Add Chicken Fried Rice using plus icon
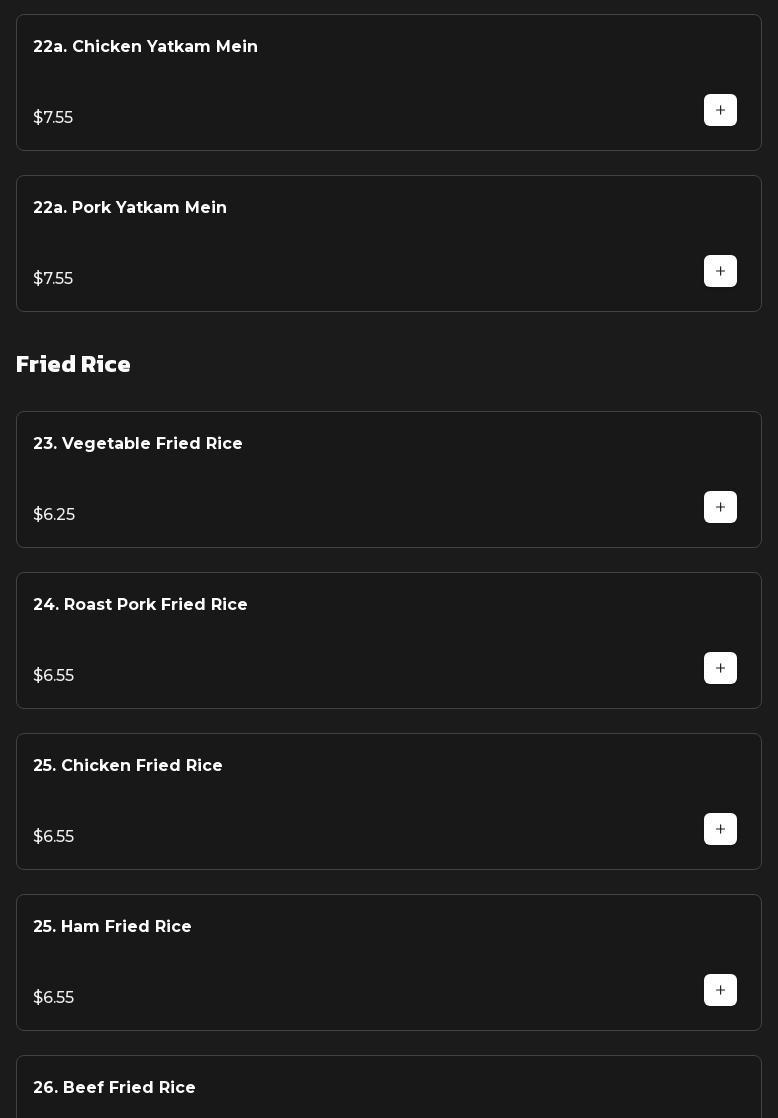The width and height of the screenshot is (778, 1118). [x=720, y=829]
